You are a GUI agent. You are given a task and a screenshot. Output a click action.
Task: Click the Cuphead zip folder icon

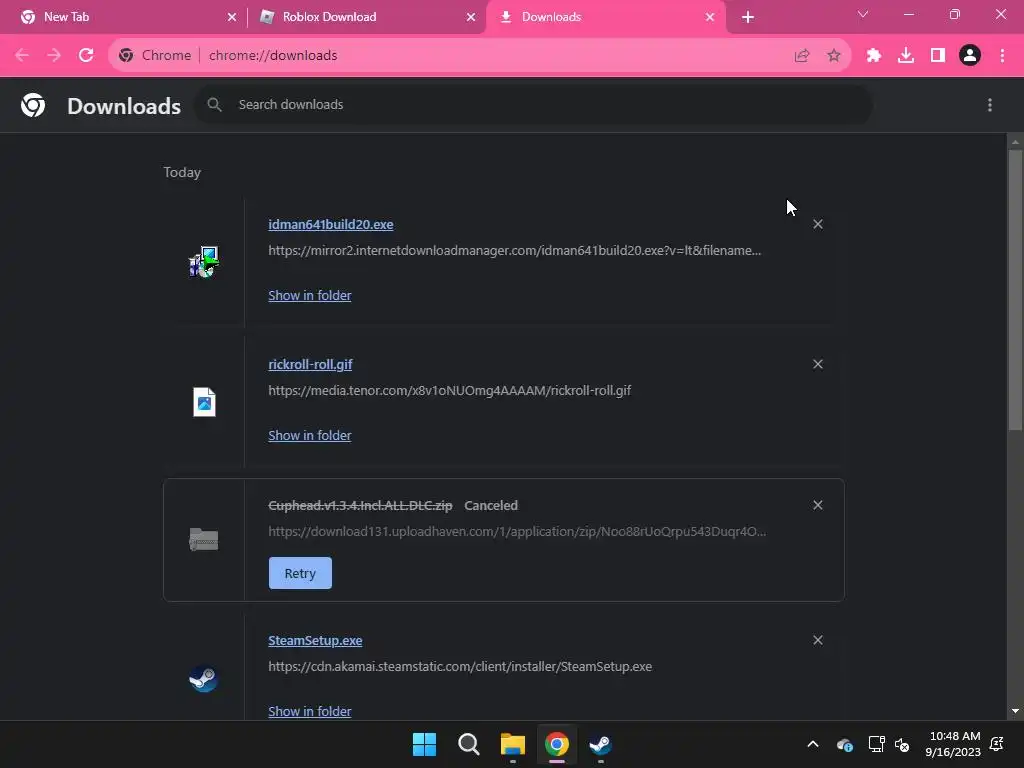pyautogui.click(x=204, y=540)
